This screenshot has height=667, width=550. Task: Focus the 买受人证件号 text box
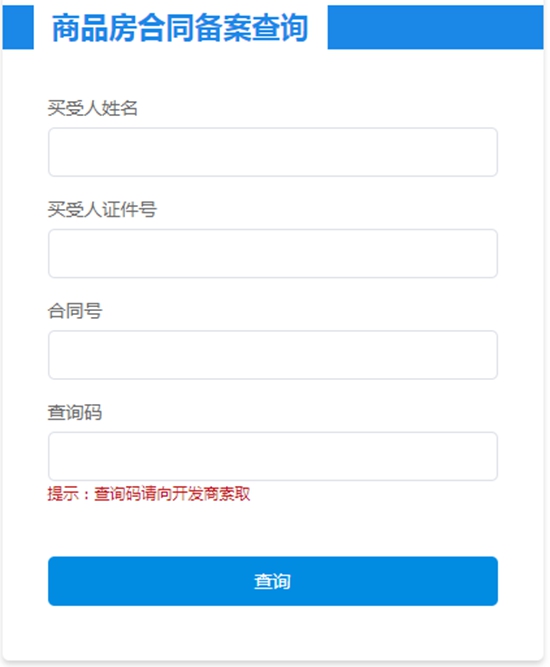coord(273,254)
